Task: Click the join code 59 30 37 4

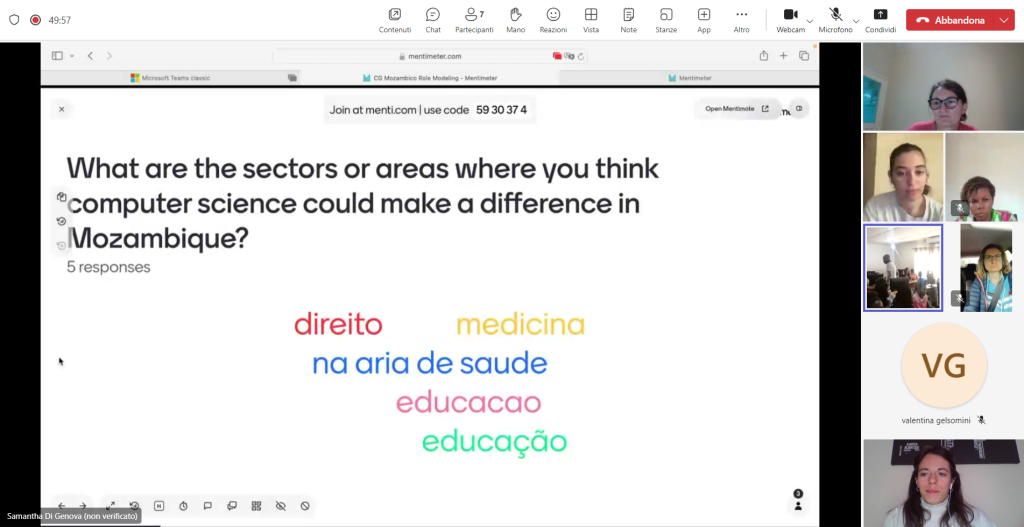Action: pyautogui.click(x=501, y=110)
